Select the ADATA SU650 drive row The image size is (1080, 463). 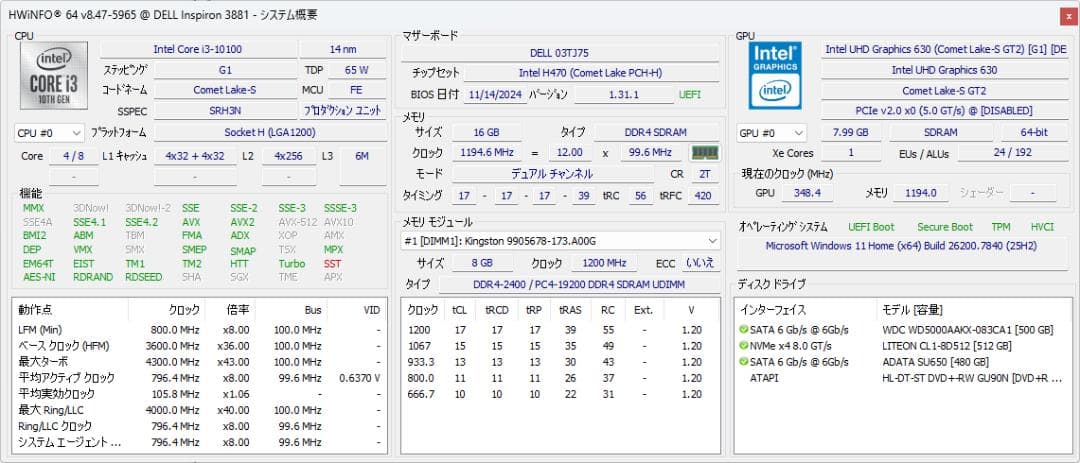click(x=902, y=362)
